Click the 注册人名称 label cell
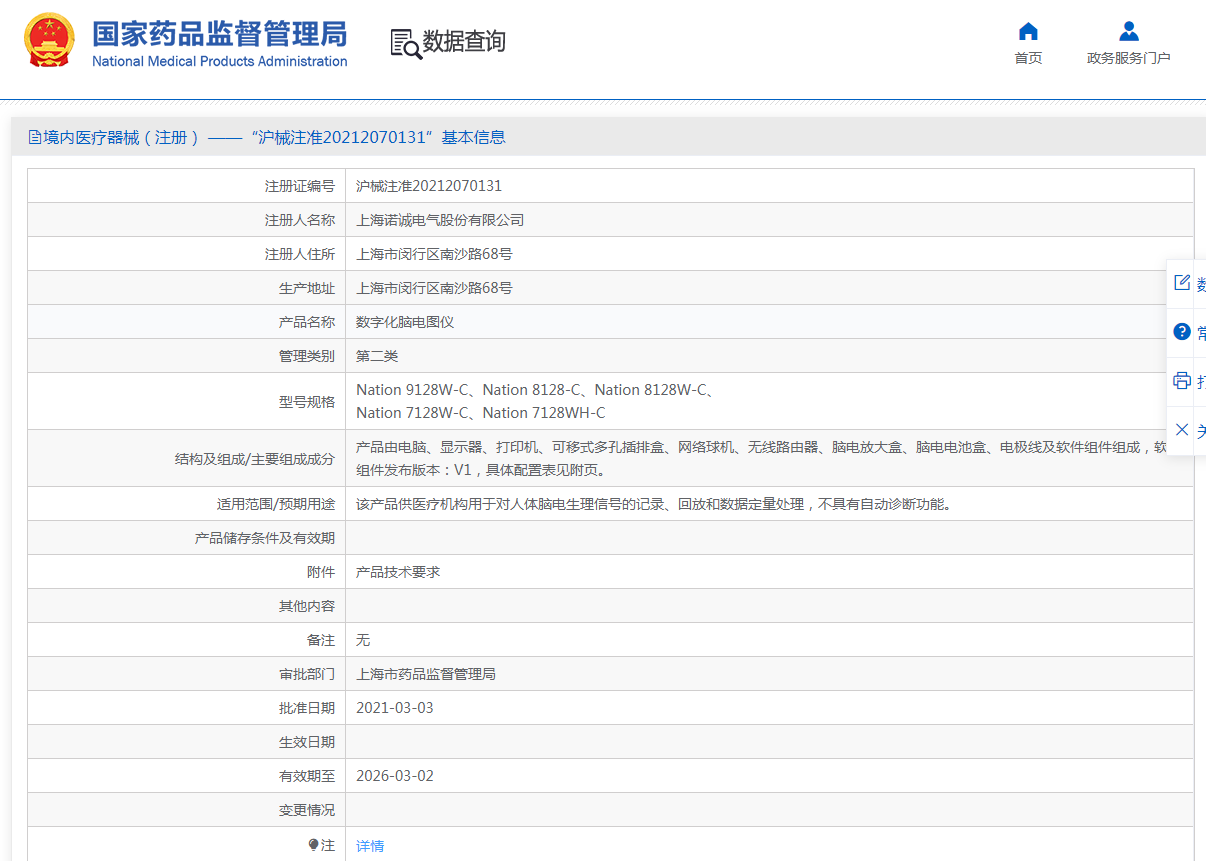The height and width of the screenshot is (861, 1206). tap(187, 220)
